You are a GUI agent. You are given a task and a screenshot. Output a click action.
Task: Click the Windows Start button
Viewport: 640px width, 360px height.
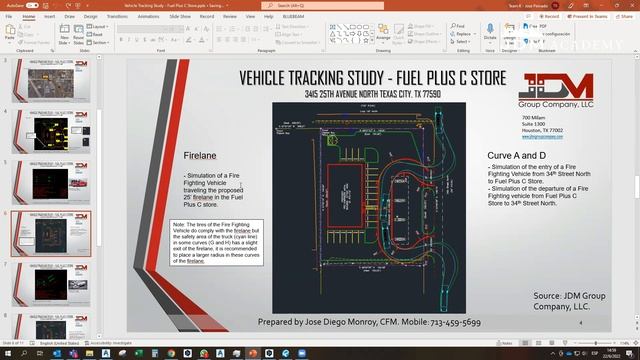pos(8,353)
